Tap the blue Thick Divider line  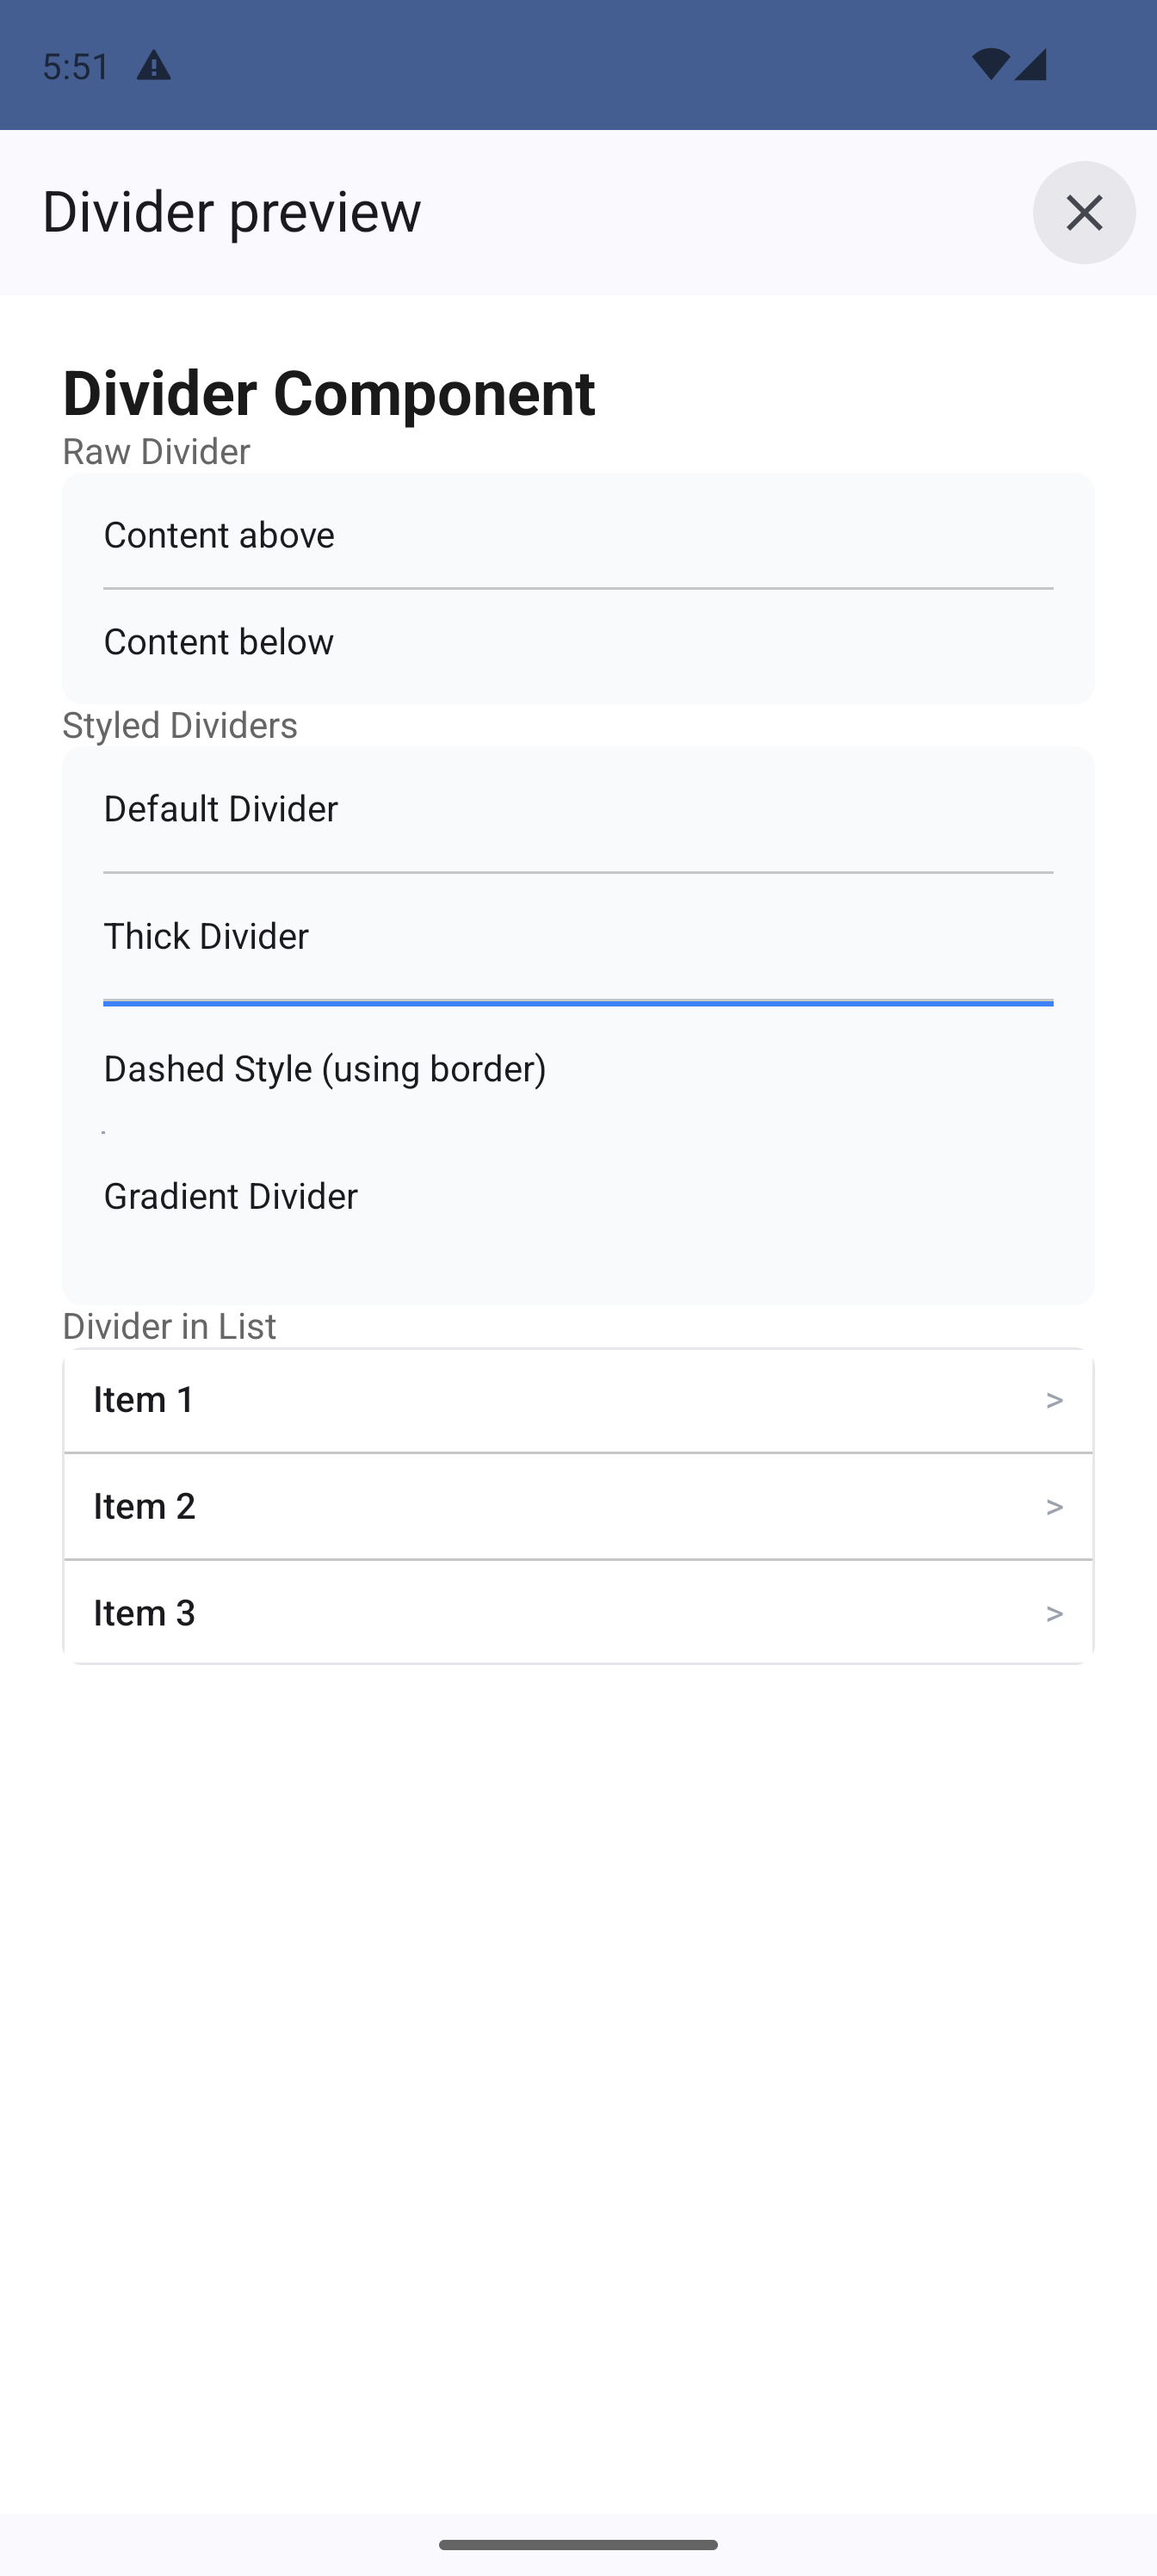[578, 1002]
